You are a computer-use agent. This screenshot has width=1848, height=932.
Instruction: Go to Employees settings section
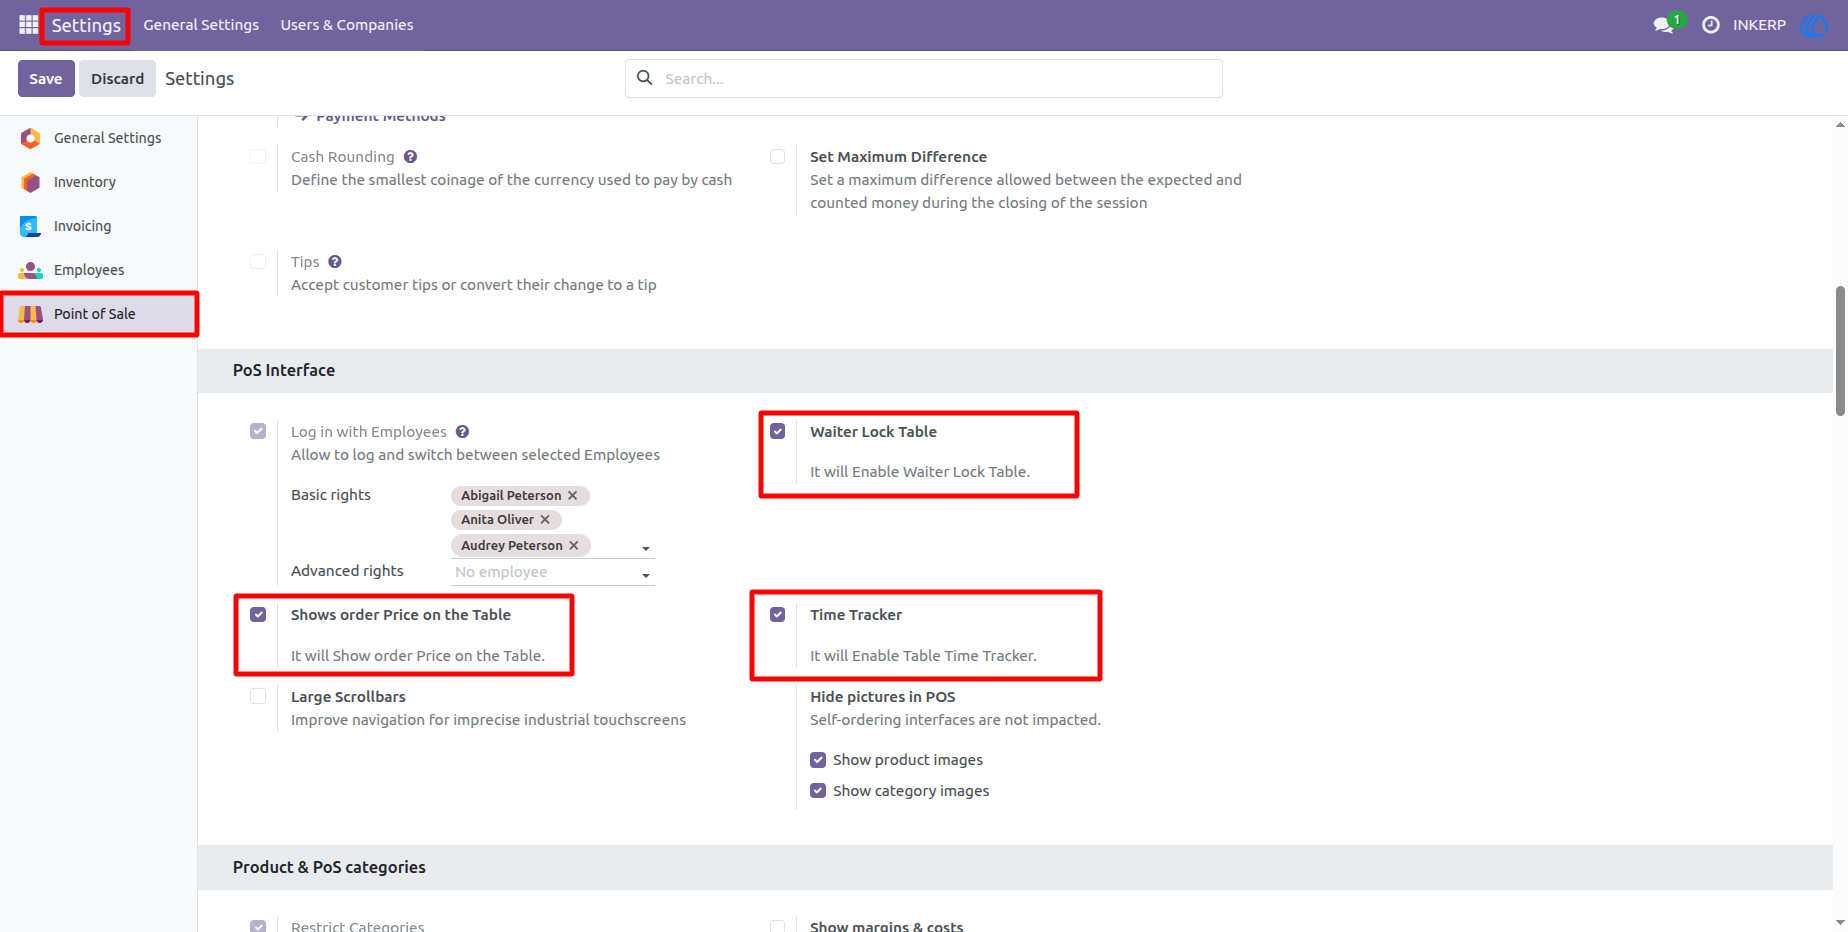point(99,270)
